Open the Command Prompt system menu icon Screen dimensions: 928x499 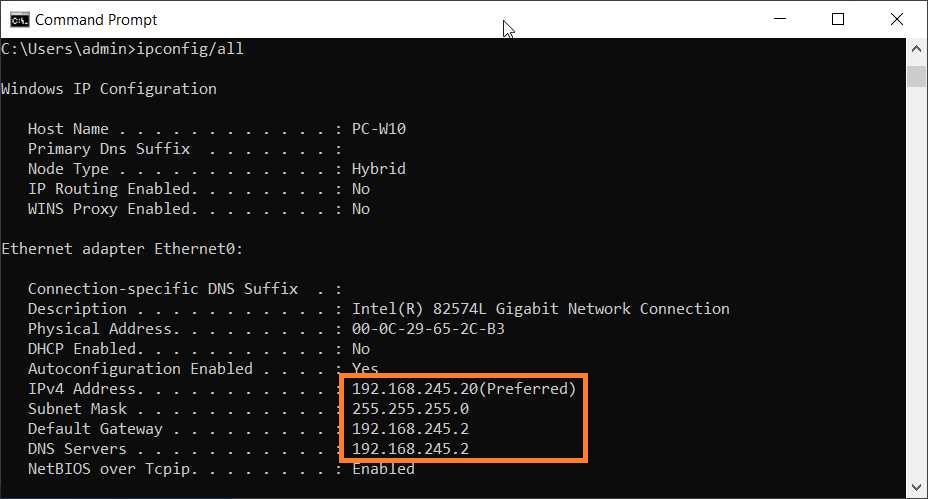(17, 19)
